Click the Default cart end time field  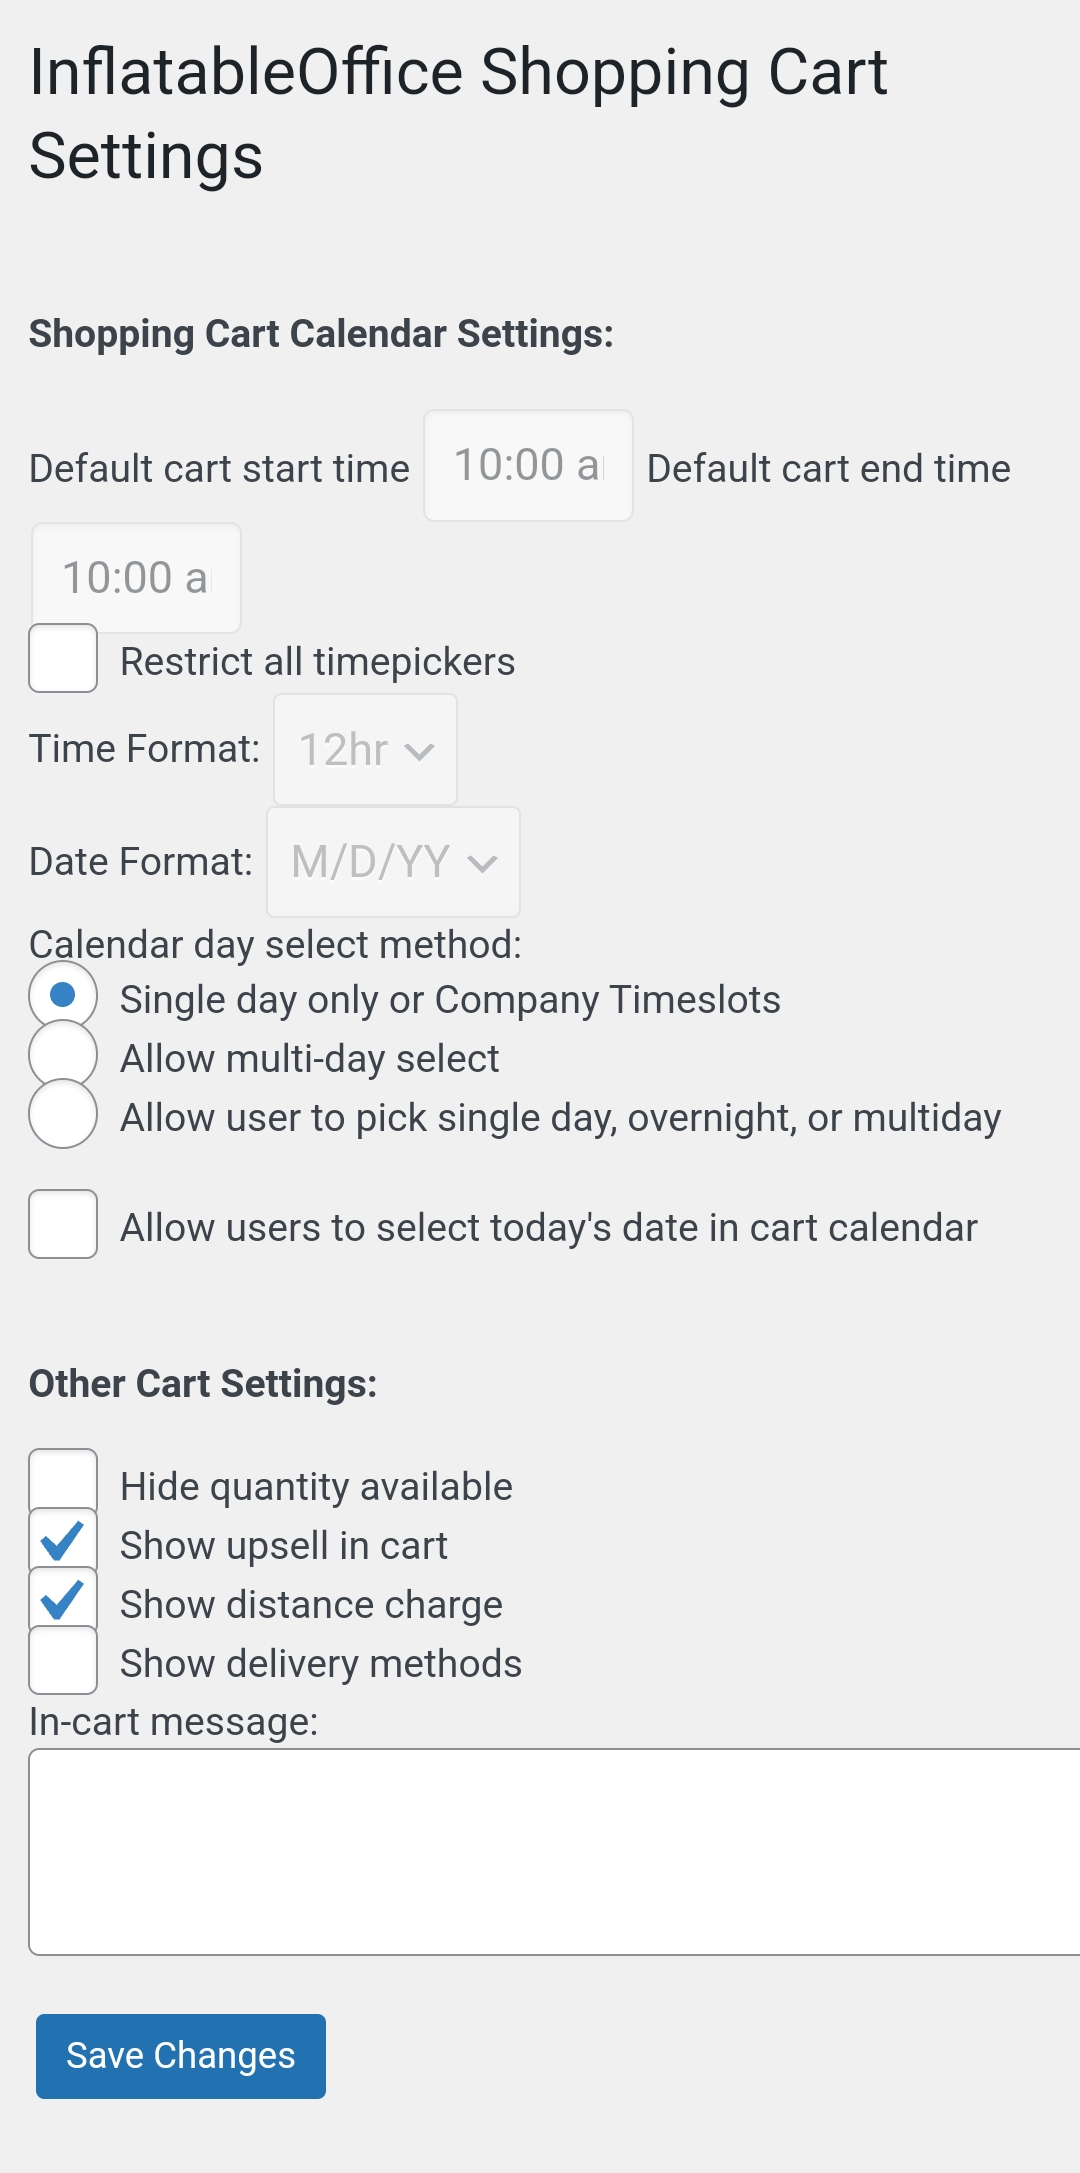point(136,578)
